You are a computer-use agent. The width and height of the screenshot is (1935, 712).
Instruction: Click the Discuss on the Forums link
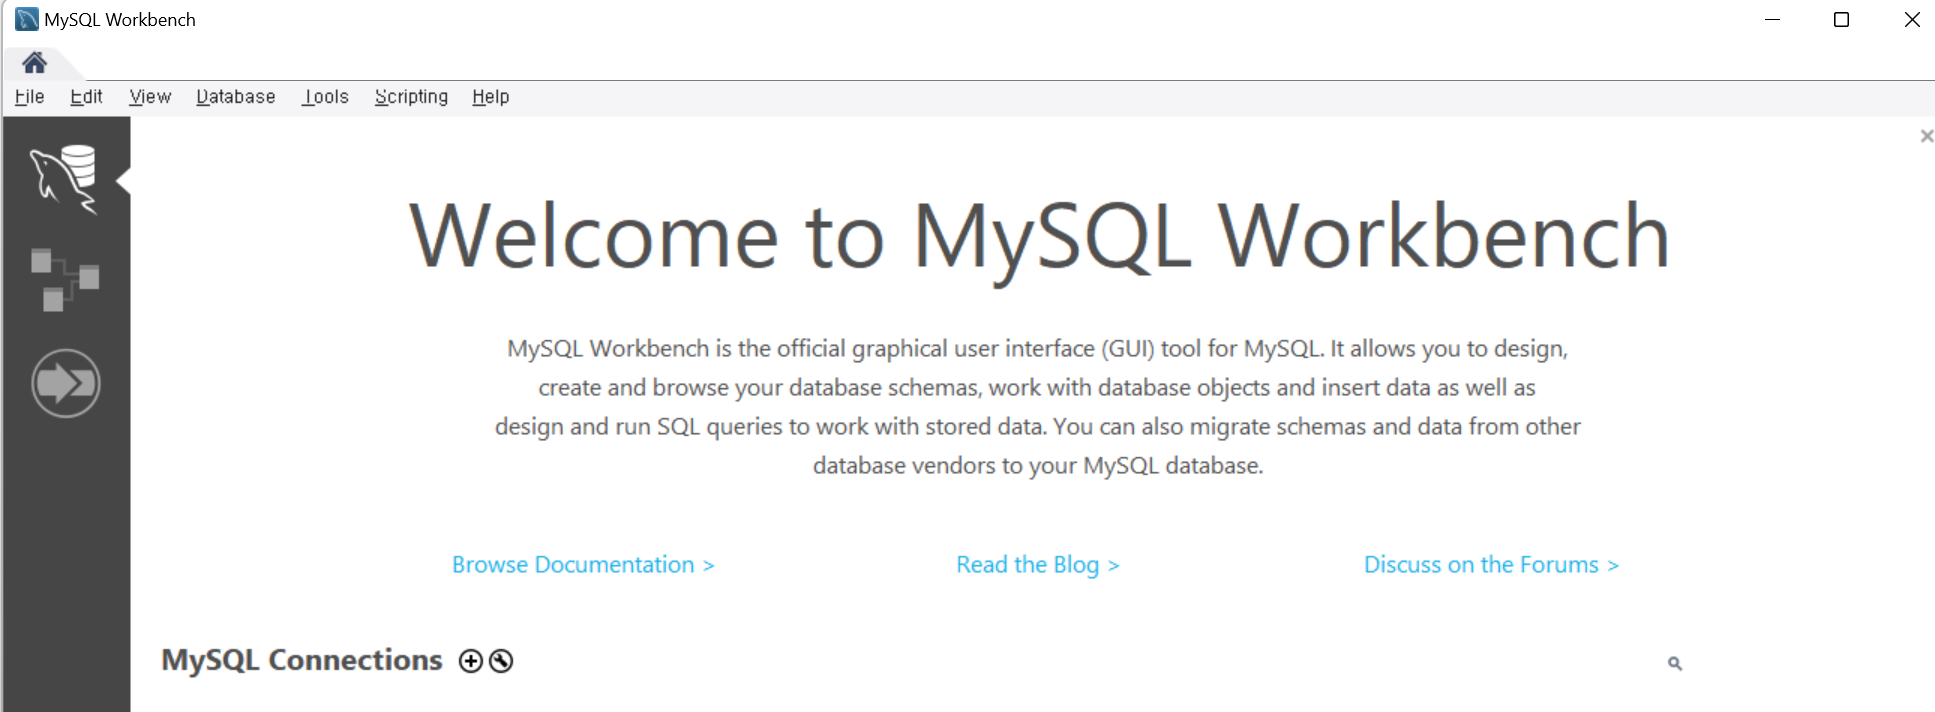point(1491,565)
